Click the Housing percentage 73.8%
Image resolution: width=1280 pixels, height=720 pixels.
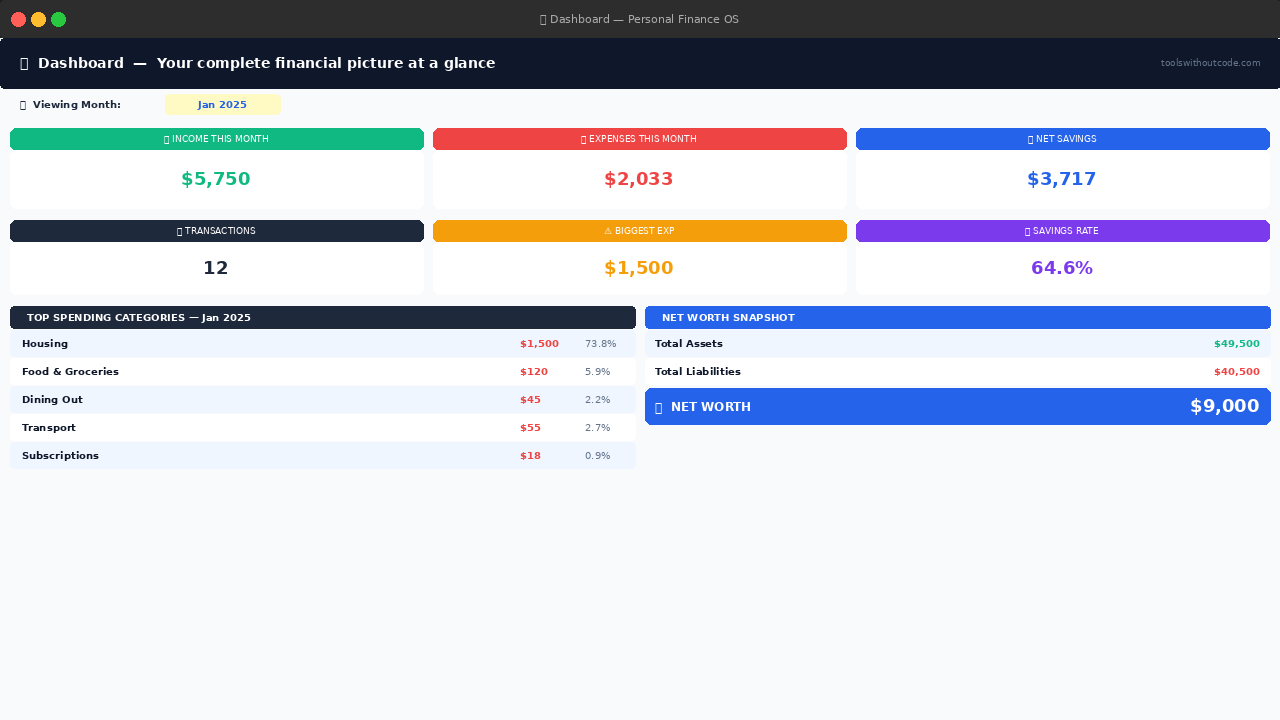601,344
